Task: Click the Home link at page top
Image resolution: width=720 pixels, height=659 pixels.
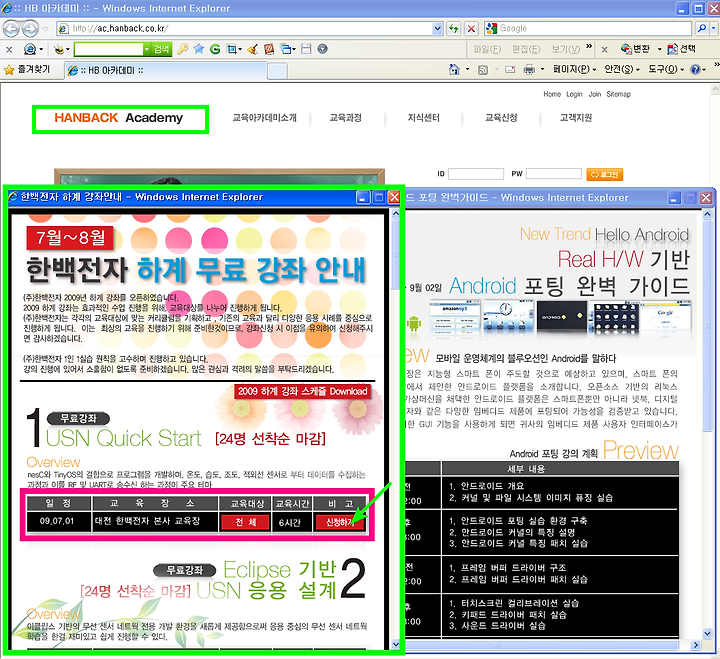Action: tap(552, 94)
